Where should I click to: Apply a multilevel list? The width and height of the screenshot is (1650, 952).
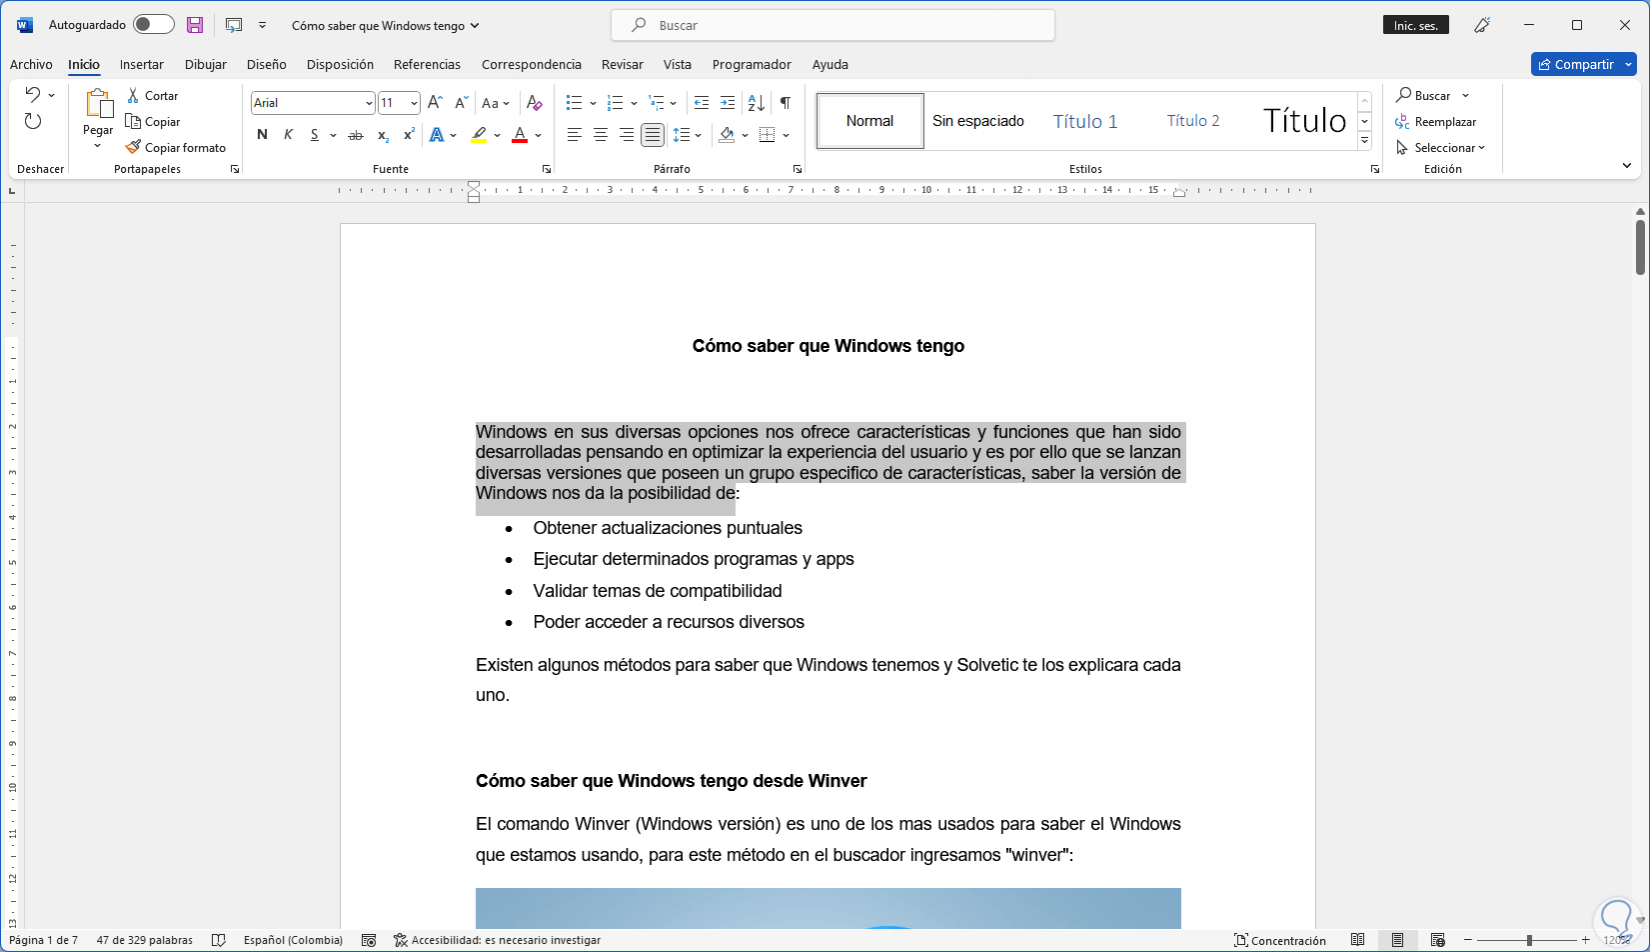(656, 103)
